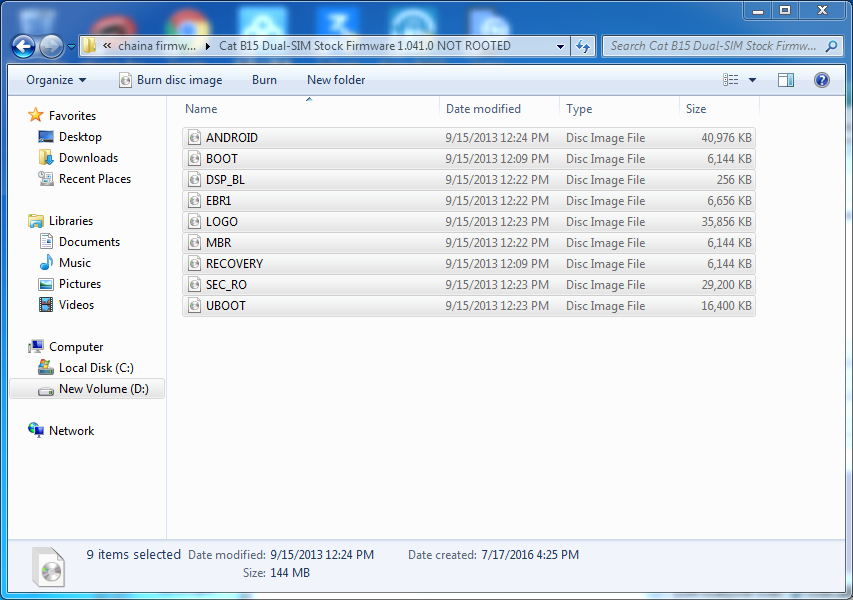
Task: Click the RECOVERY file name
Action: coord(234,264)
